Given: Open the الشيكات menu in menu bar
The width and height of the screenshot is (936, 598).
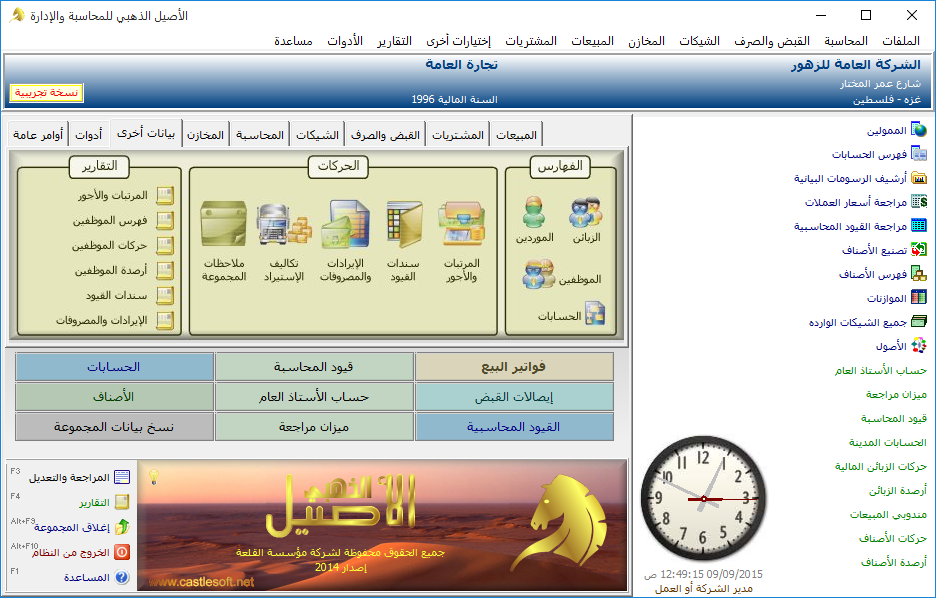Looking at the screenshot, I should tap(700, 41).
